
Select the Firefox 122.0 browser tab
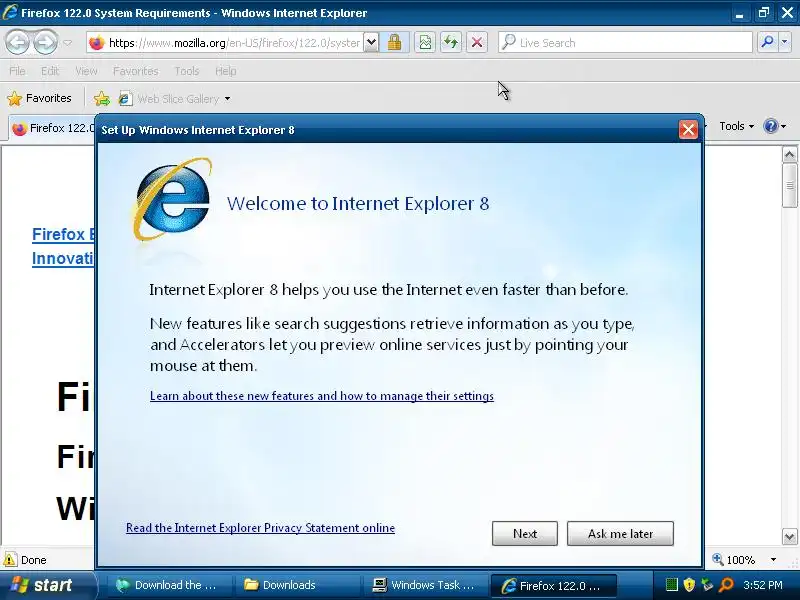pyautogui.click(x=53, y=128)
